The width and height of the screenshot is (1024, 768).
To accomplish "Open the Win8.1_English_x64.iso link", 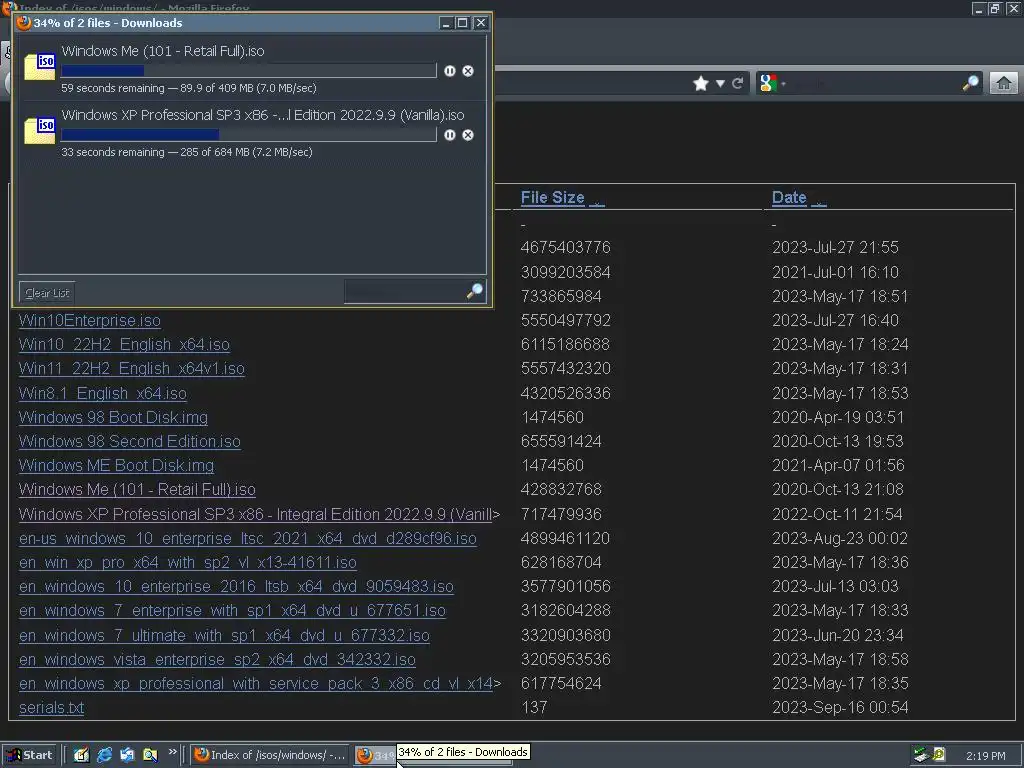I will (103, 393).
